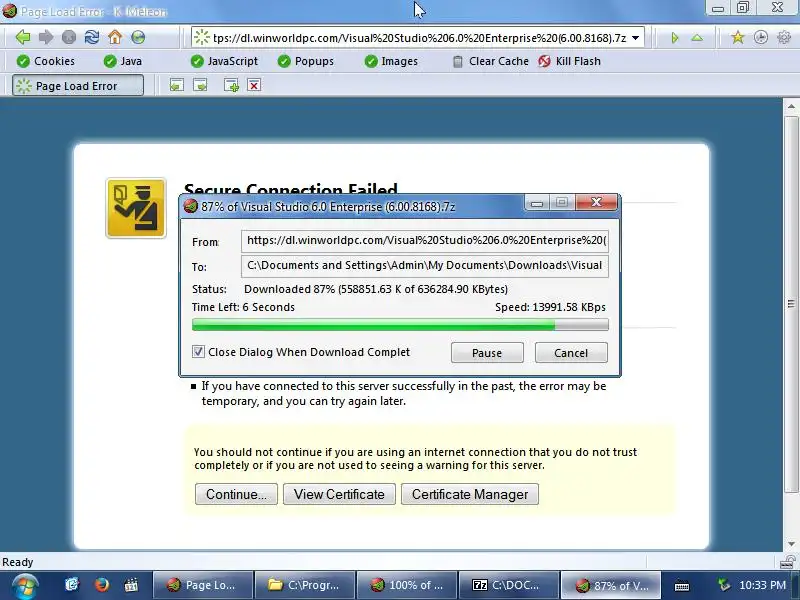This screenshot has height=600, width=800.
Task: Toggle Cookies permission
Action: (46, 61)
